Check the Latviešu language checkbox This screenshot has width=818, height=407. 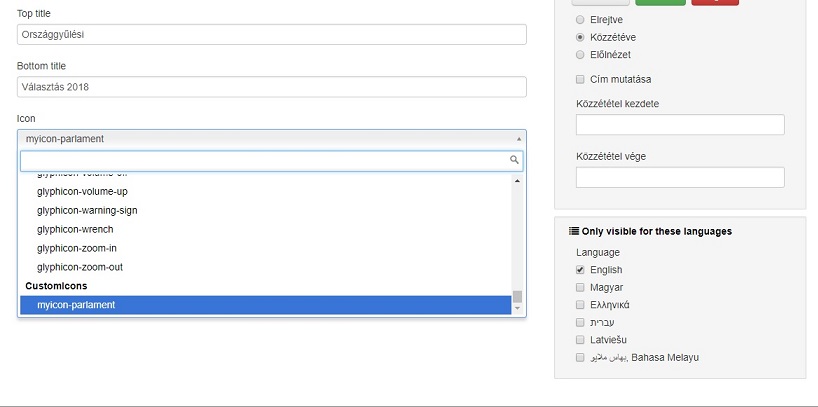point(580,340)
